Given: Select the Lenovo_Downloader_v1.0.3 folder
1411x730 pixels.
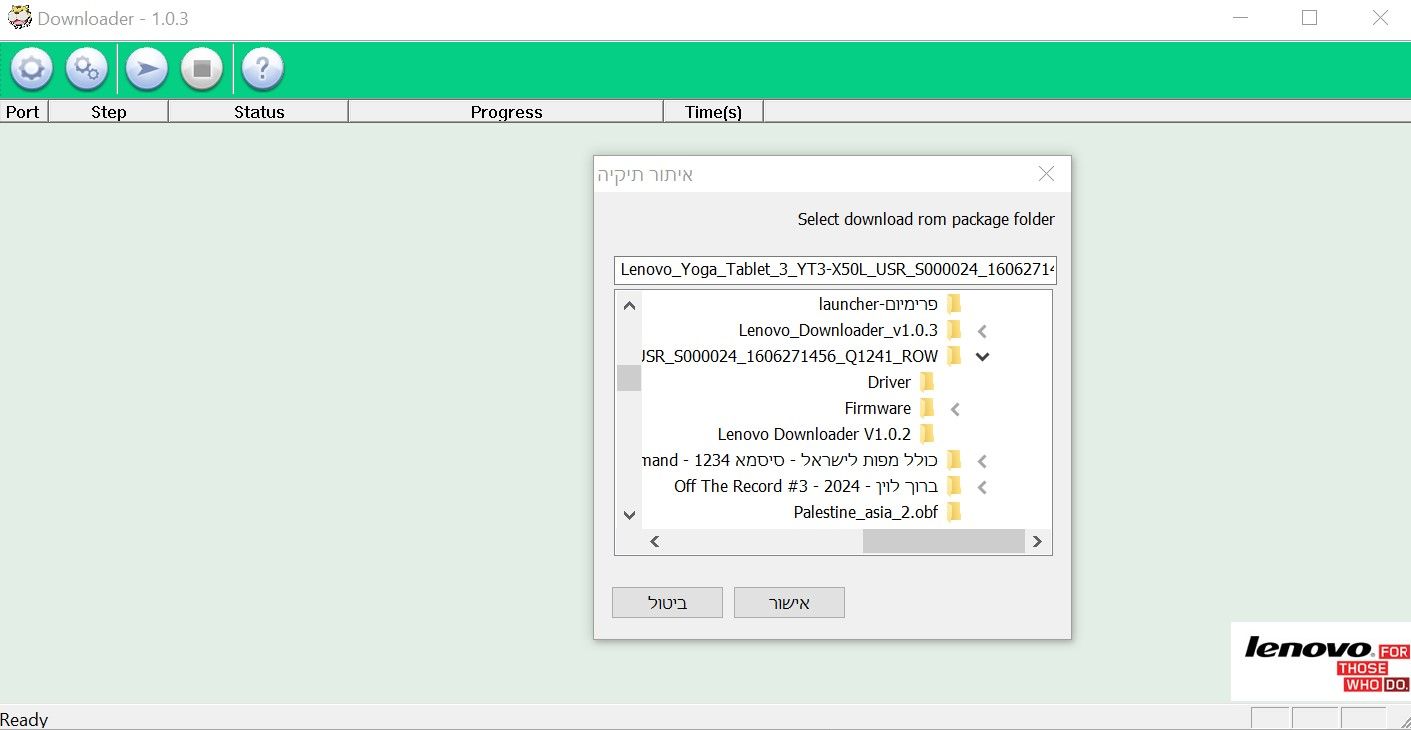Looking at the screenshot, I should click(838, 330).
